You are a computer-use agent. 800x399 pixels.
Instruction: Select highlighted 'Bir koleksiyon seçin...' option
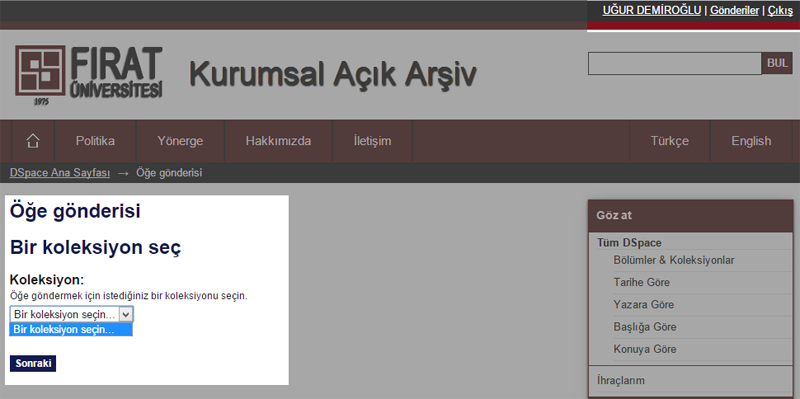pos(71,330)
